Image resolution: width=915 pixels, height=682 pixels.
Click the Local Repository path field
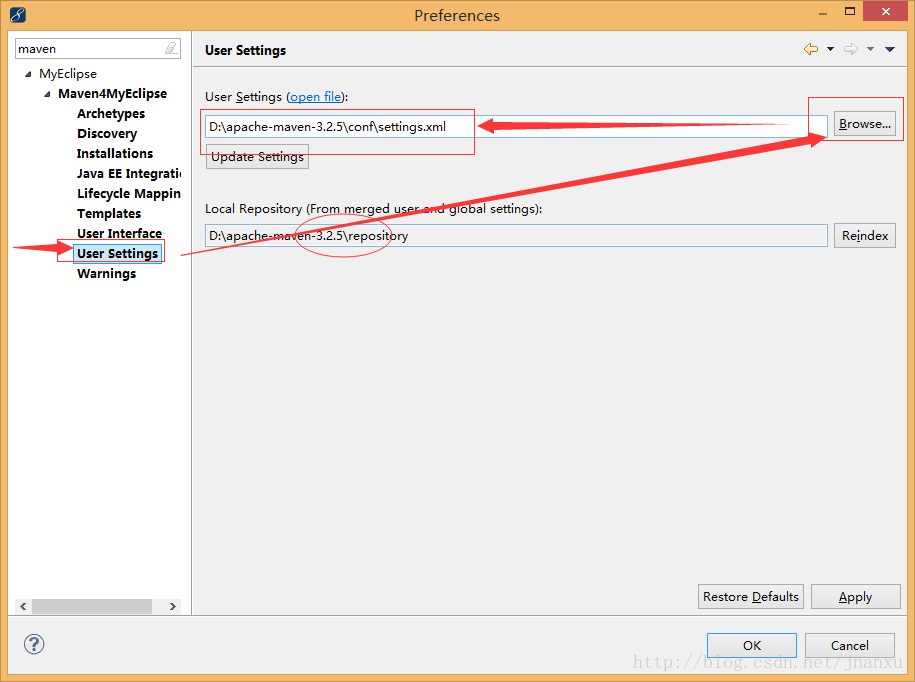(516, 236)
